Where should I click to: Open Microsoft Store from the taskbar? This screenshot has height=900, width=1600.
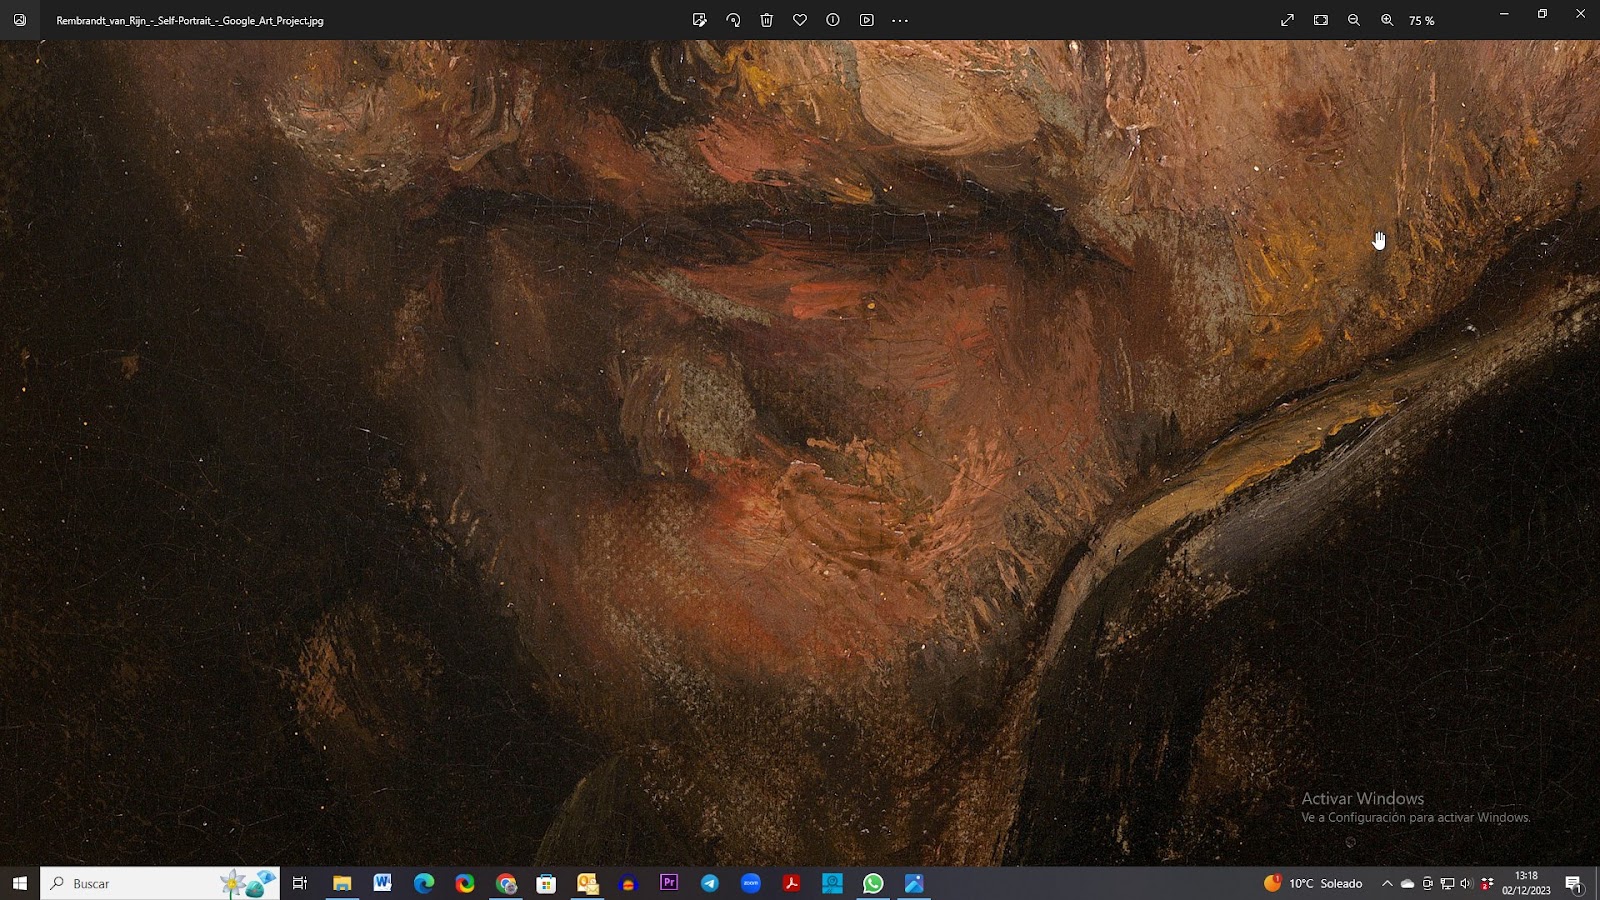546,883
